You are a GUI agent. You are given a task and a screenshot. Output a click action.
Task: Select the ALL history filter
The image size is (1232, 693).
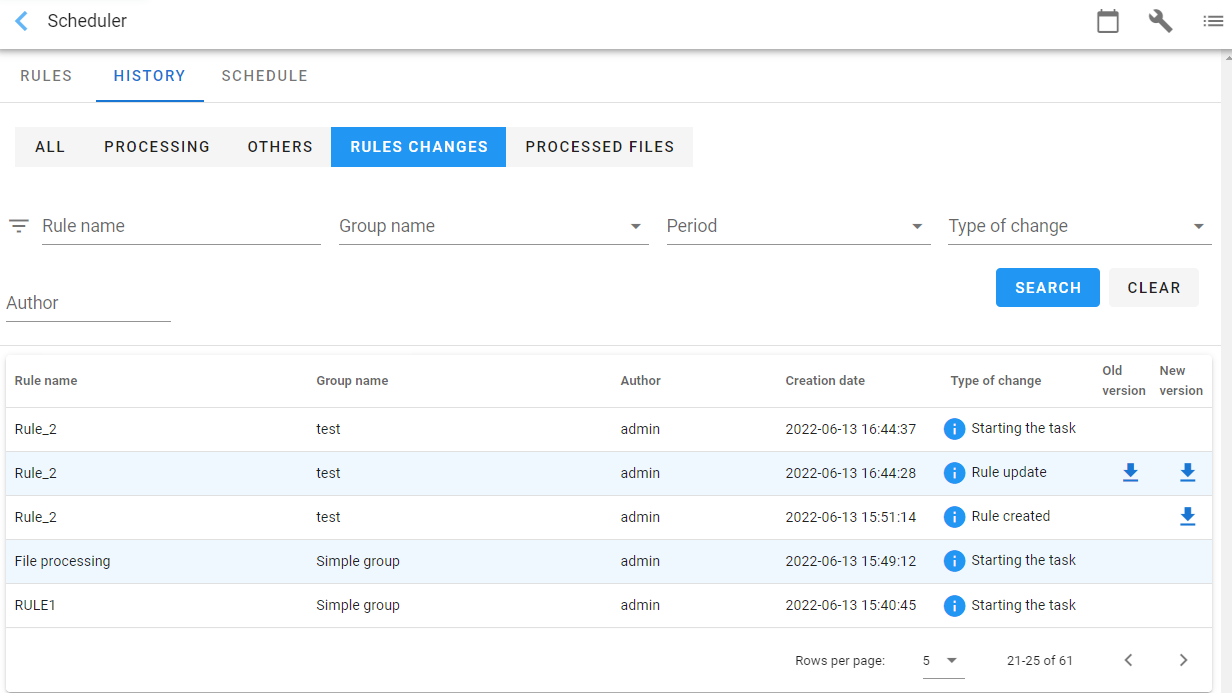[50, 147]
